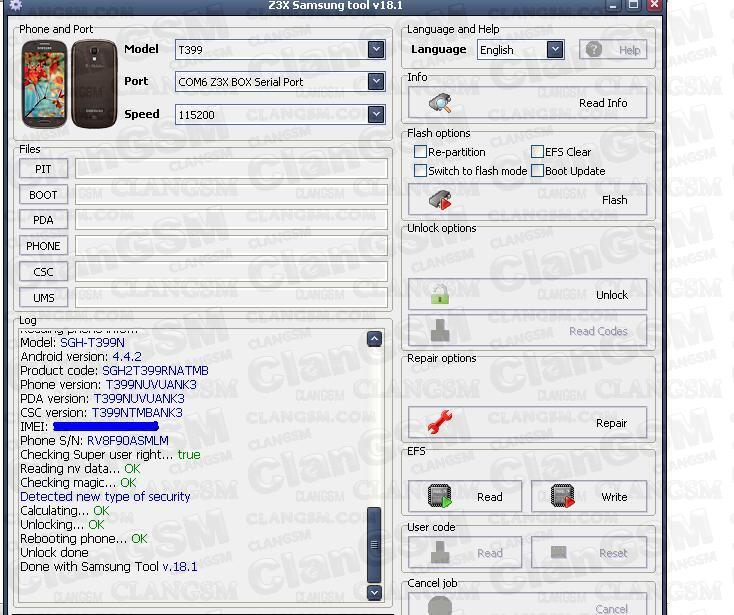Click the BOOT file path field

point(231,195)
